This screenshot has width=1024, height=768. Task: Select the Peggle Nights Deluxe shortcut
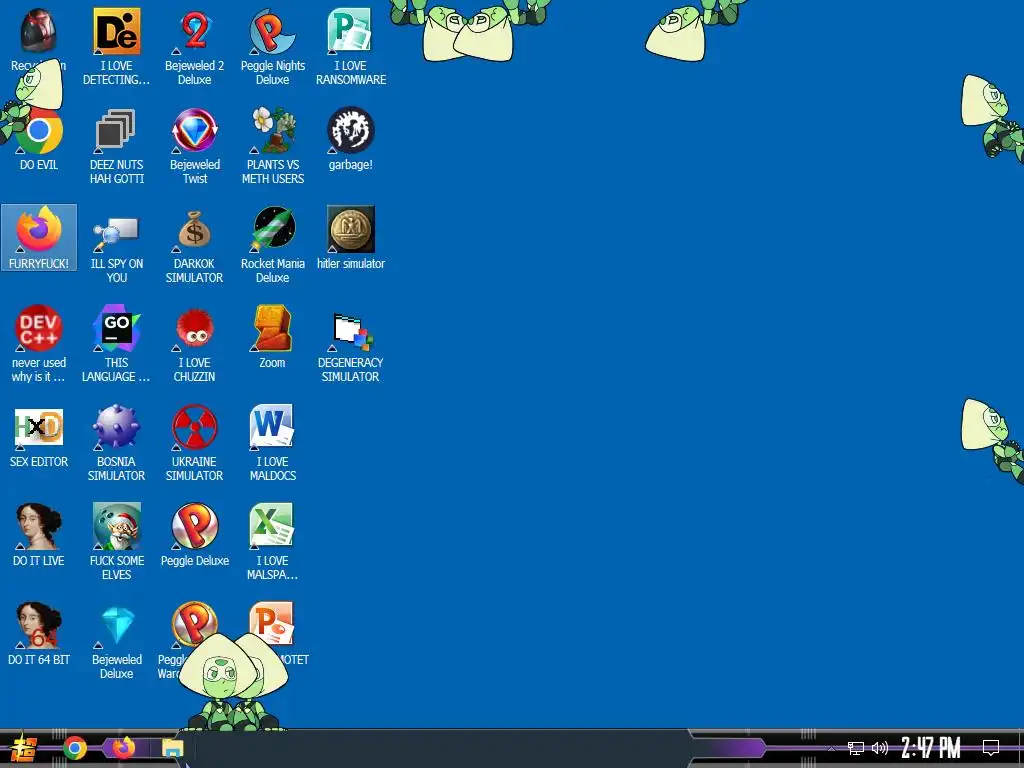click(x=272, y=31)
